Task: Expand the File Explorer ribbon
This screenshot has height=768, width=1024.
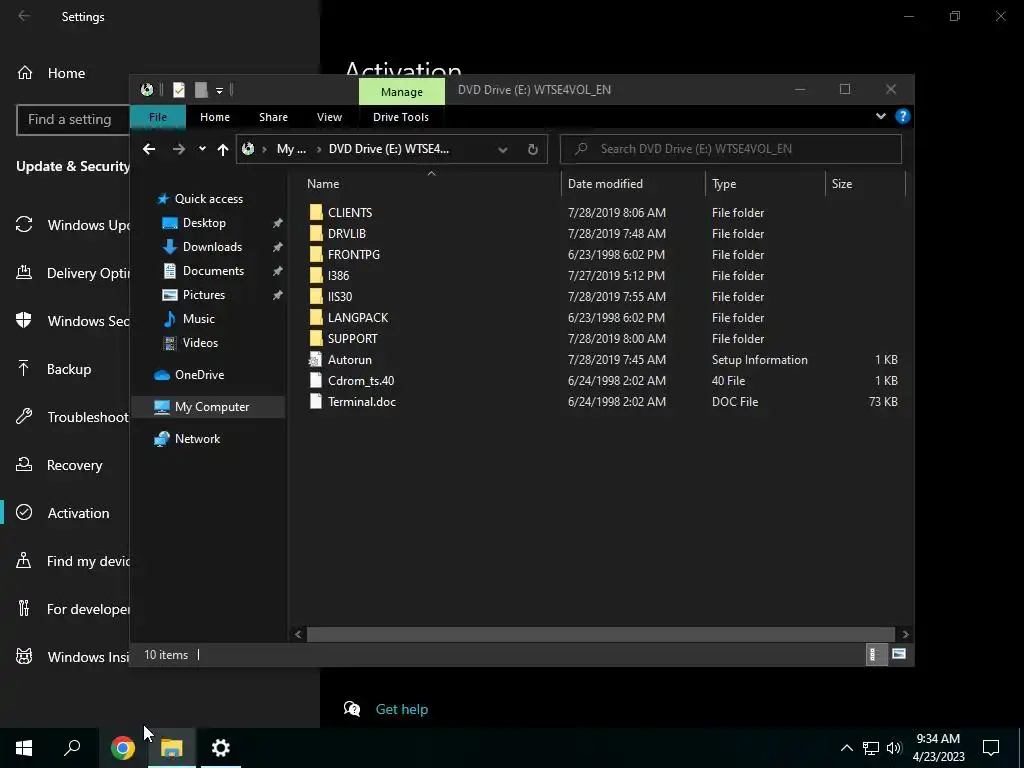Action: [x=880, y=116]
